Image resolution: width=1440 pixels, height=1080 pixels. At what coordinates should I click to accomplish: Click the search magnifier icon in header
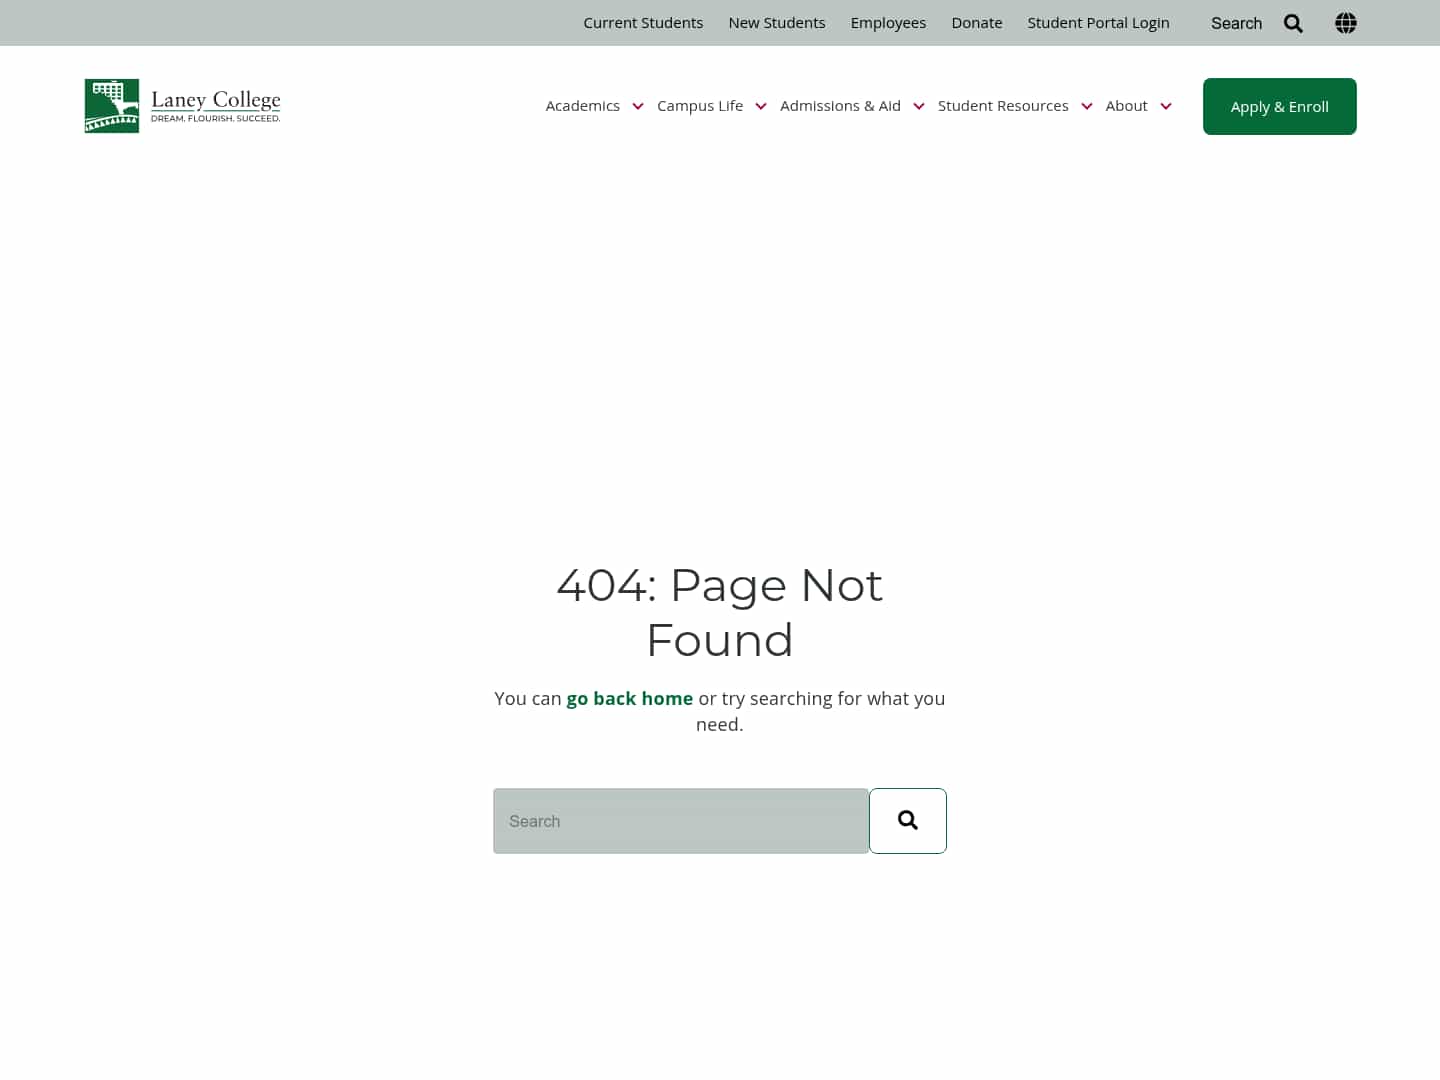(1293, 22)
